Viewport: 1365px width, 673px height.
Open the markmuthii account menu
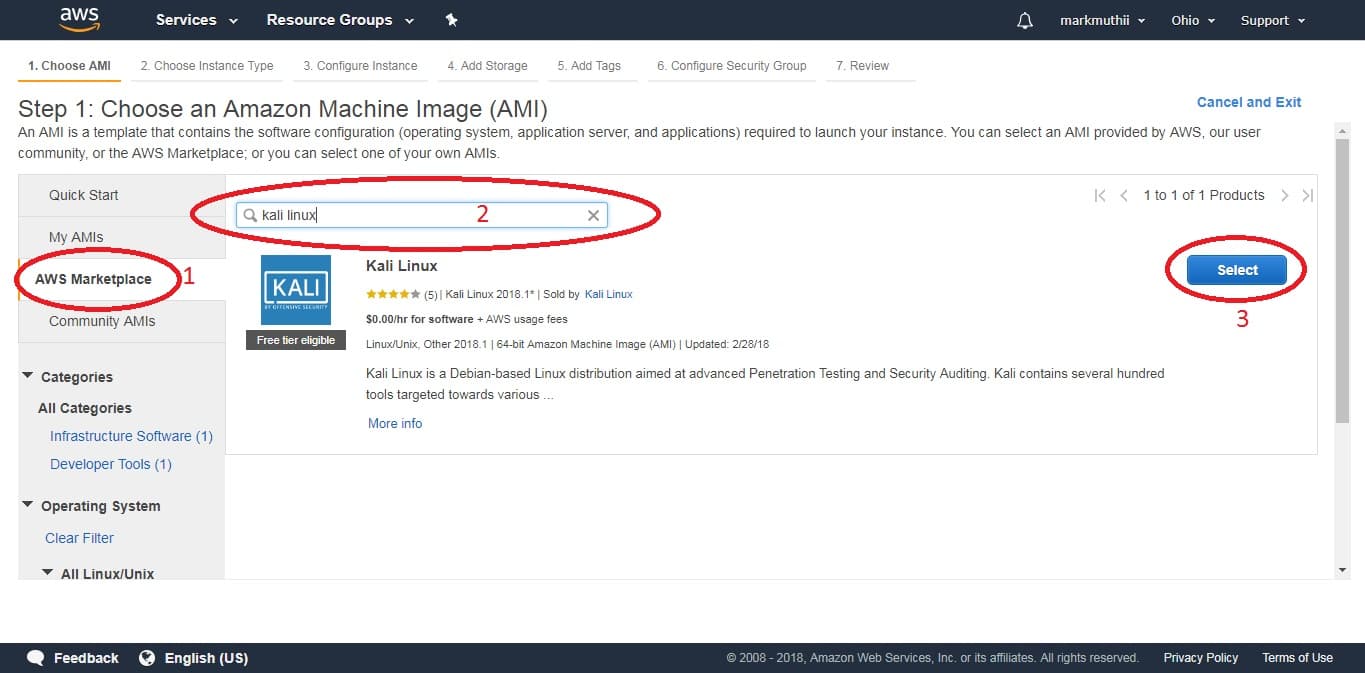[x=1103, y=20]
